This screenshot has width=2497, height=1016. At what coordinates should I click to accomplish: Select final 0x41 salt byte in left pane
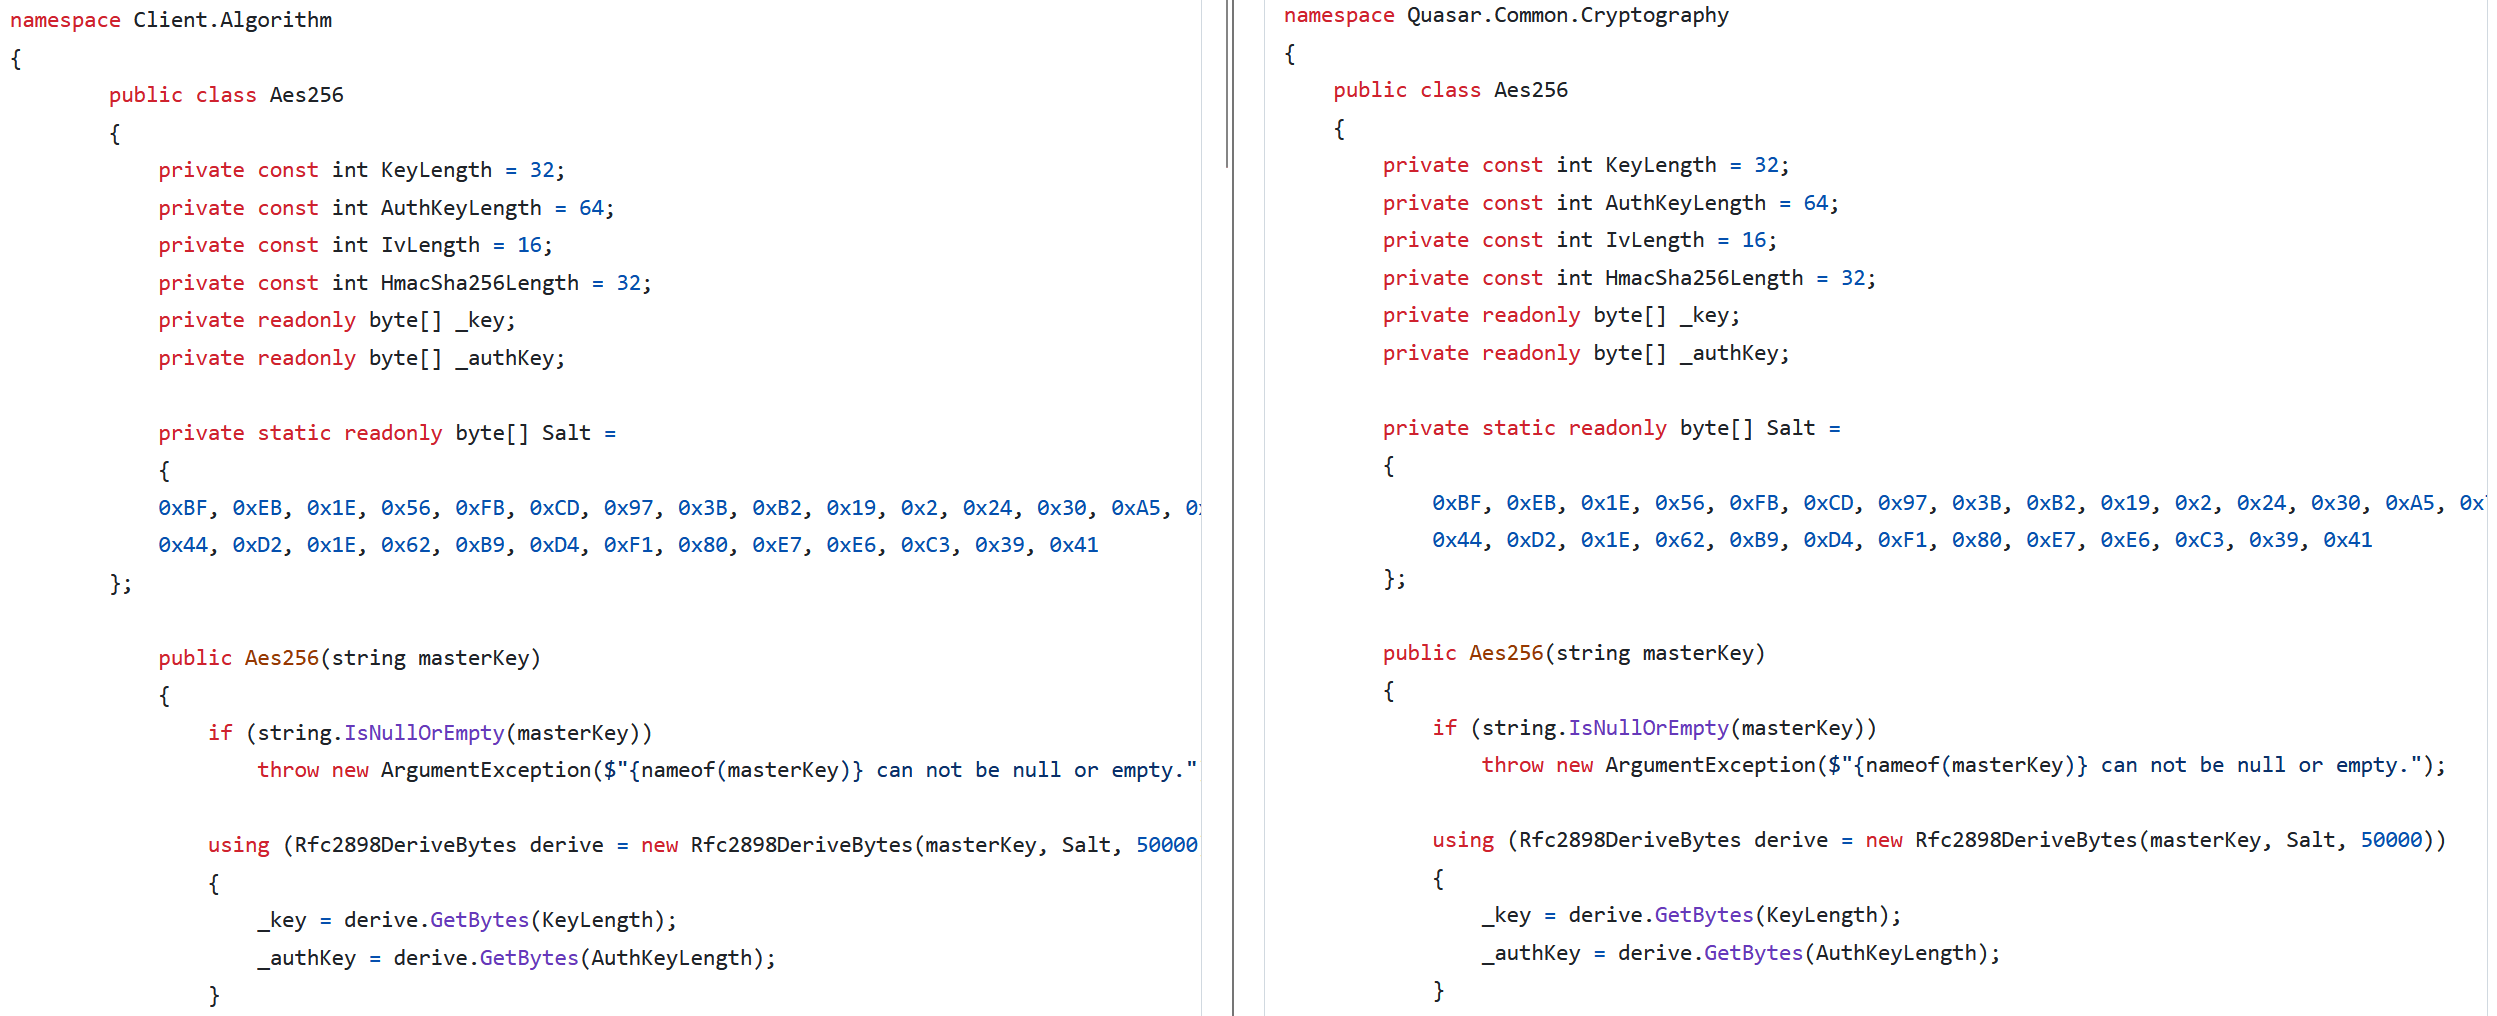(x=1074, y=545)
